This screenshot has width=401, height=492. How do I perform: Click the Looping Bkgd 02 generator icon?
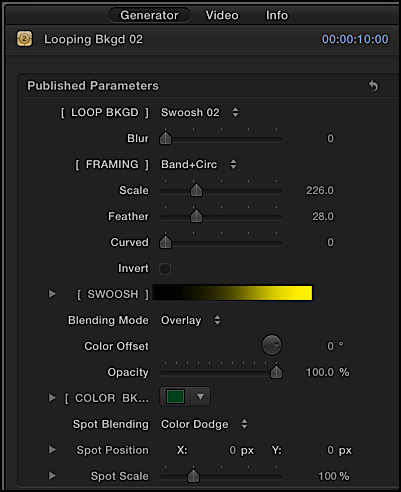pos(24,39)
